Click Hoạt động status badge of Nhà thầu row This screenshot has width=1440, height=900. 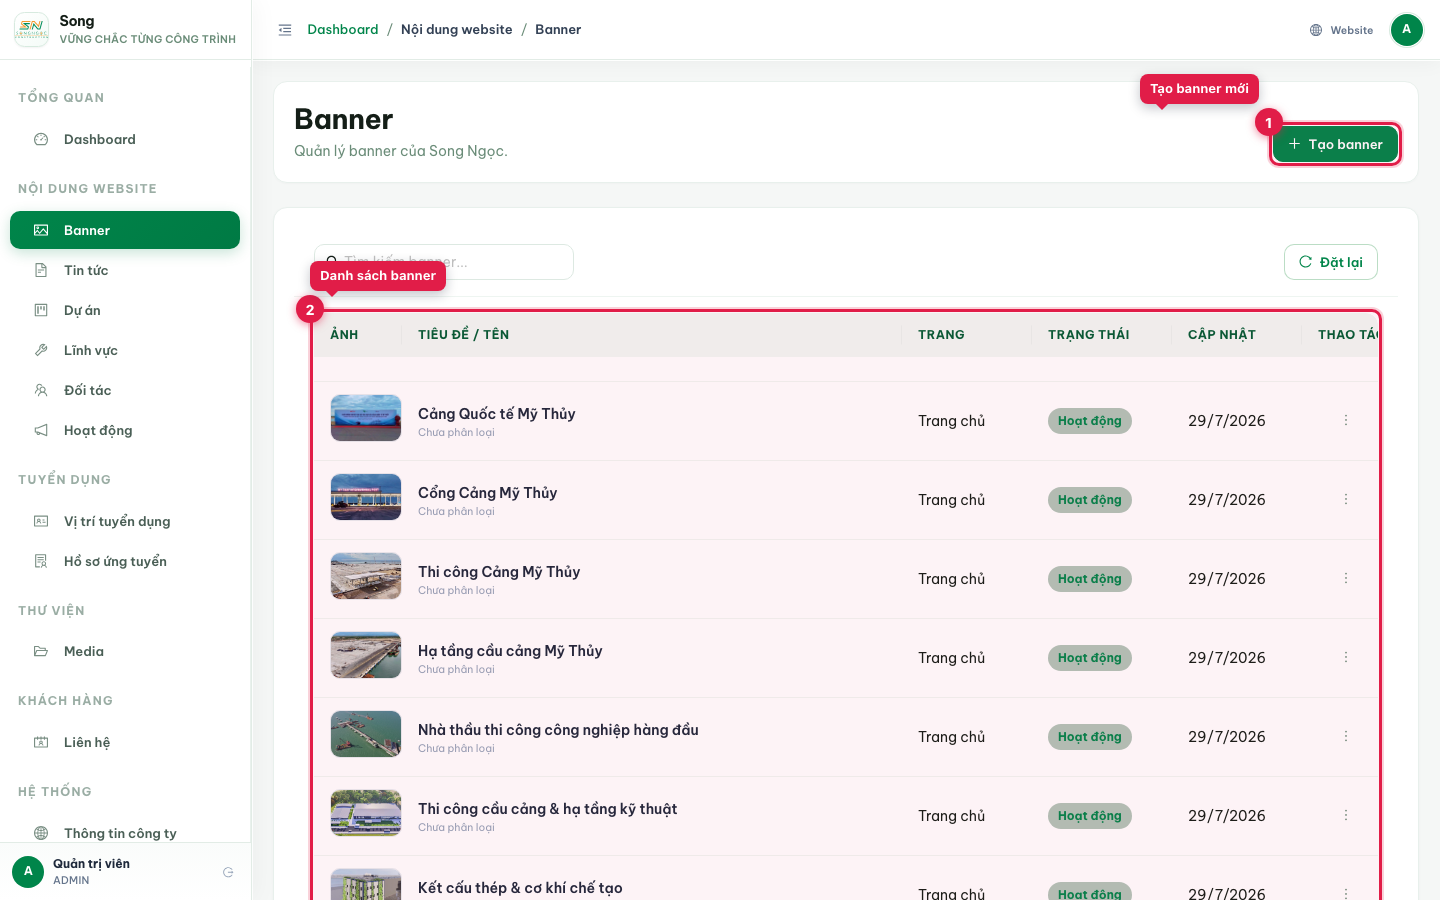pos(1090,737)
